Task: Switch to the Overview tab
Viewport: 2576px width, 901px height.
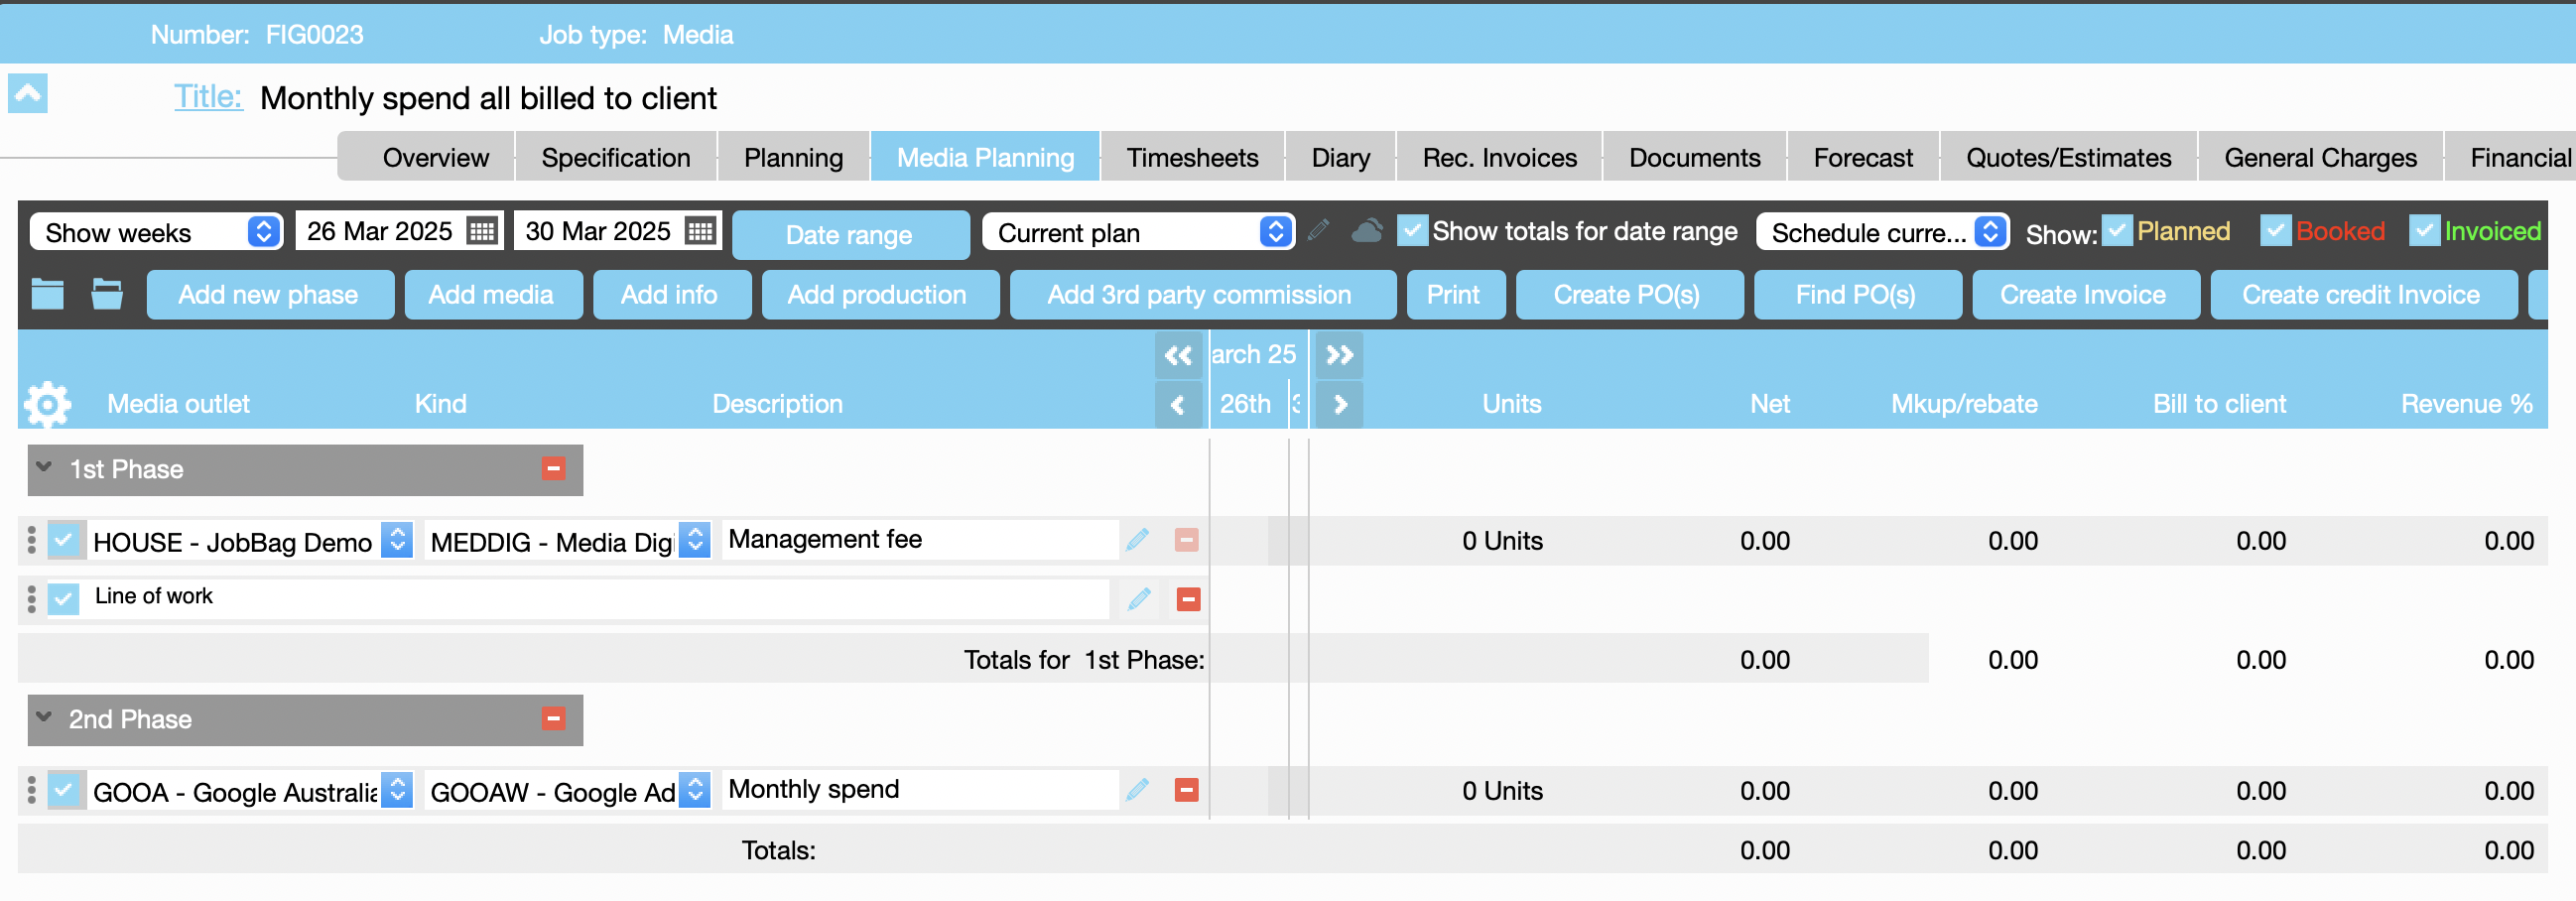Action: tap(435, 157)
